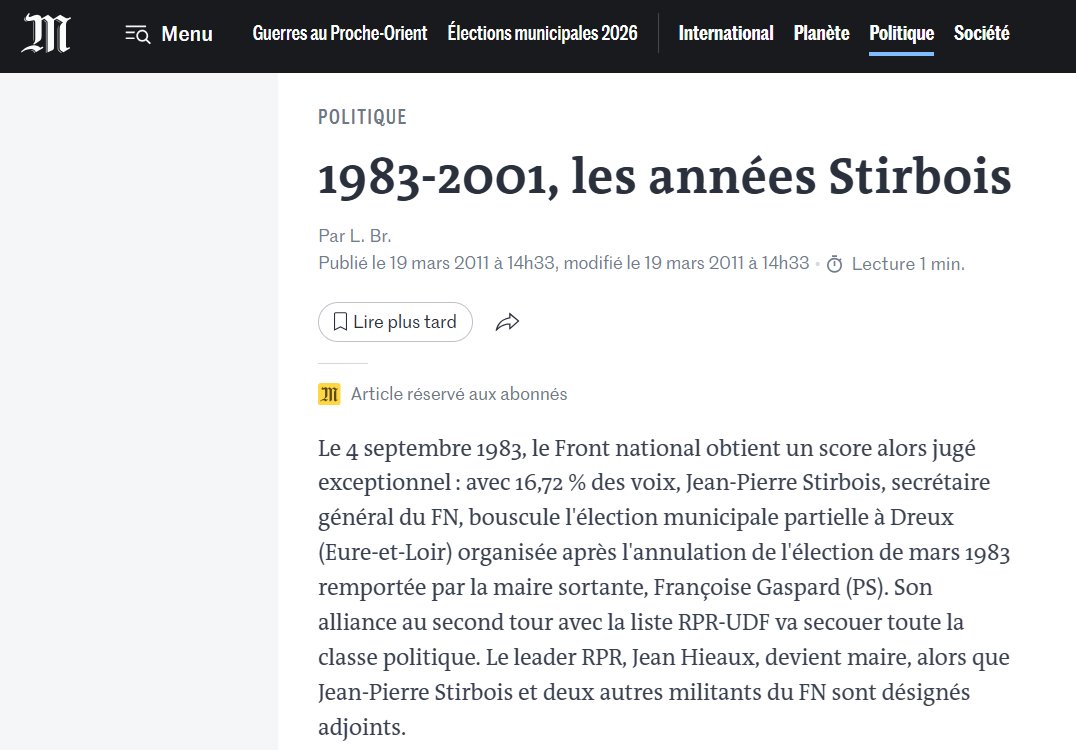
Task: Click the yellow M subscriber badge
Action: pyautogui.click(x=328, y=393)
